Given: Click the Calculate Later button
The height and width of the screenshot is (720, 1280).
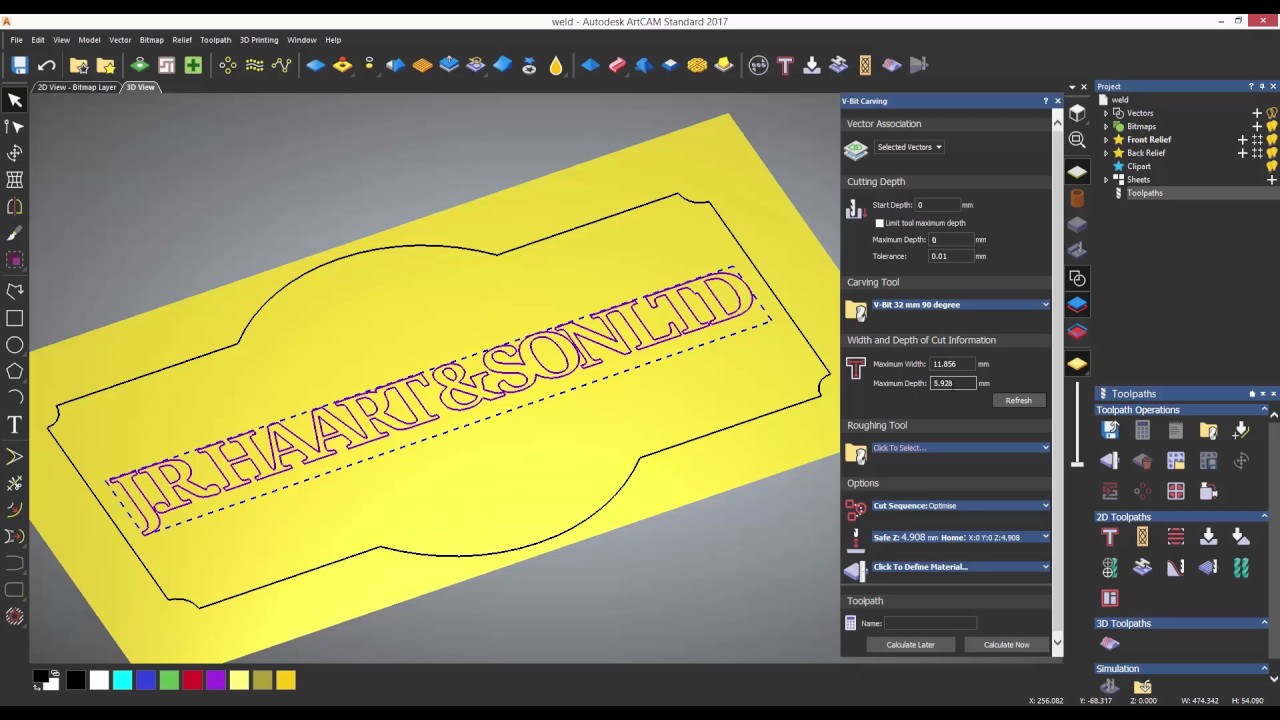Looking at the screenshot, I should point(910,645).
